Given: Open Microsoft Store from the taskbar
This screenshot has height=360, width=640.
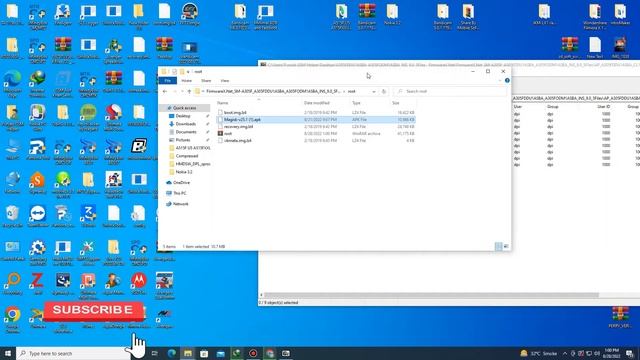Looking at the screenshot, I should tap(204, 353).
